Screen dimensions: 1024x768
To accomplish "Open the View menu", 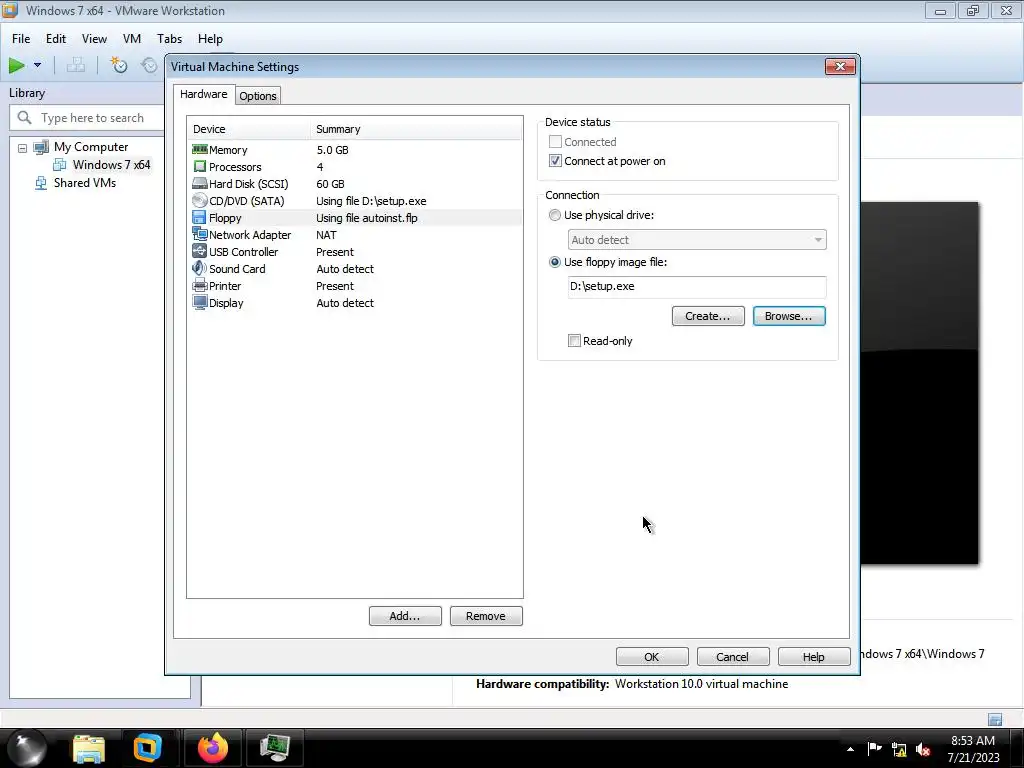I will (94, 39).
